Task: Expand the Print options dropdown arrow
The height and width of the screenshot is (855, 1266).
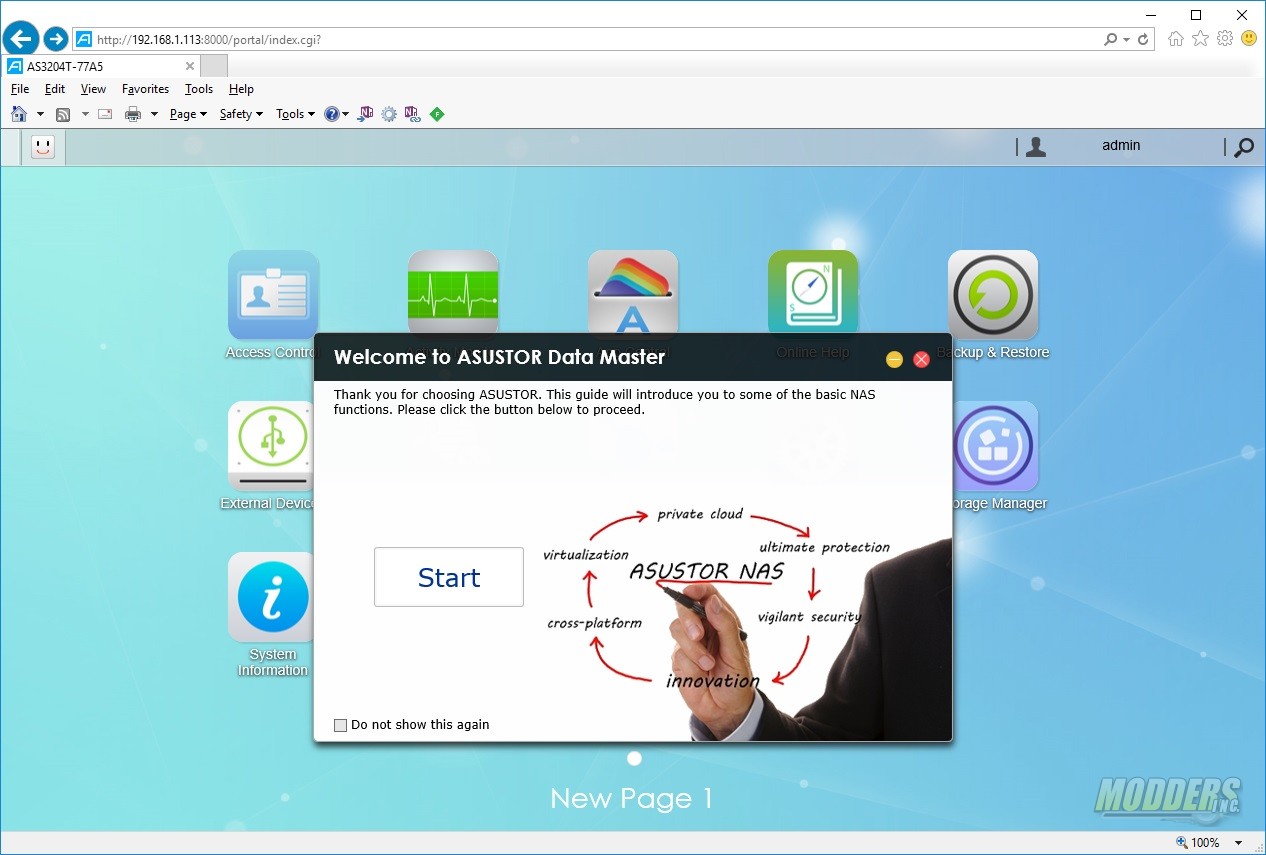Action: tap(154, 114)
